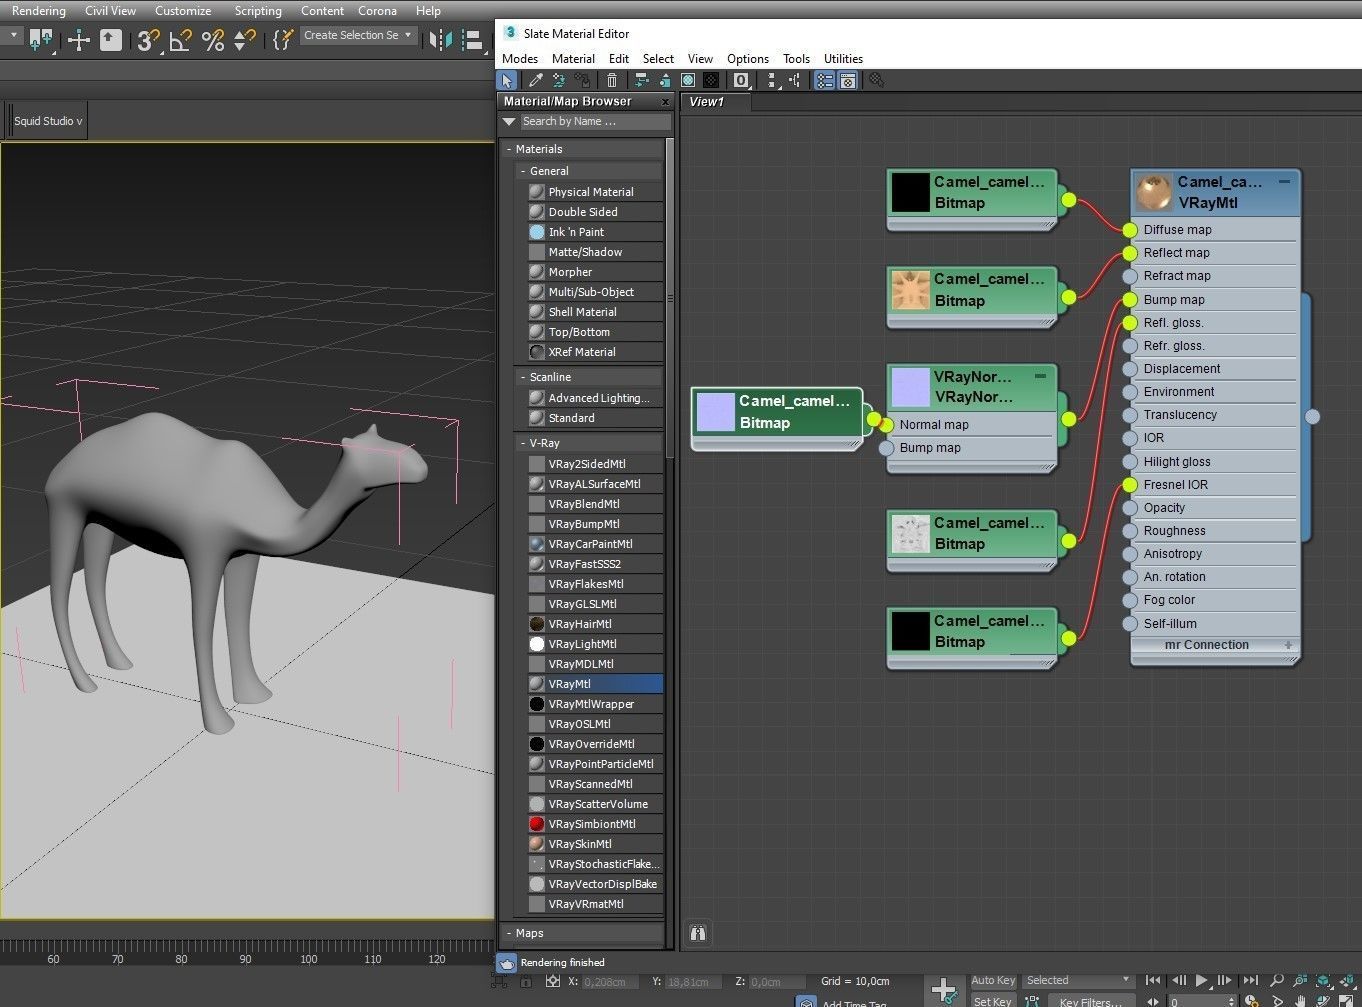Click Lay Out Children icon
1362x1007 pixels.
coord(794,81)
